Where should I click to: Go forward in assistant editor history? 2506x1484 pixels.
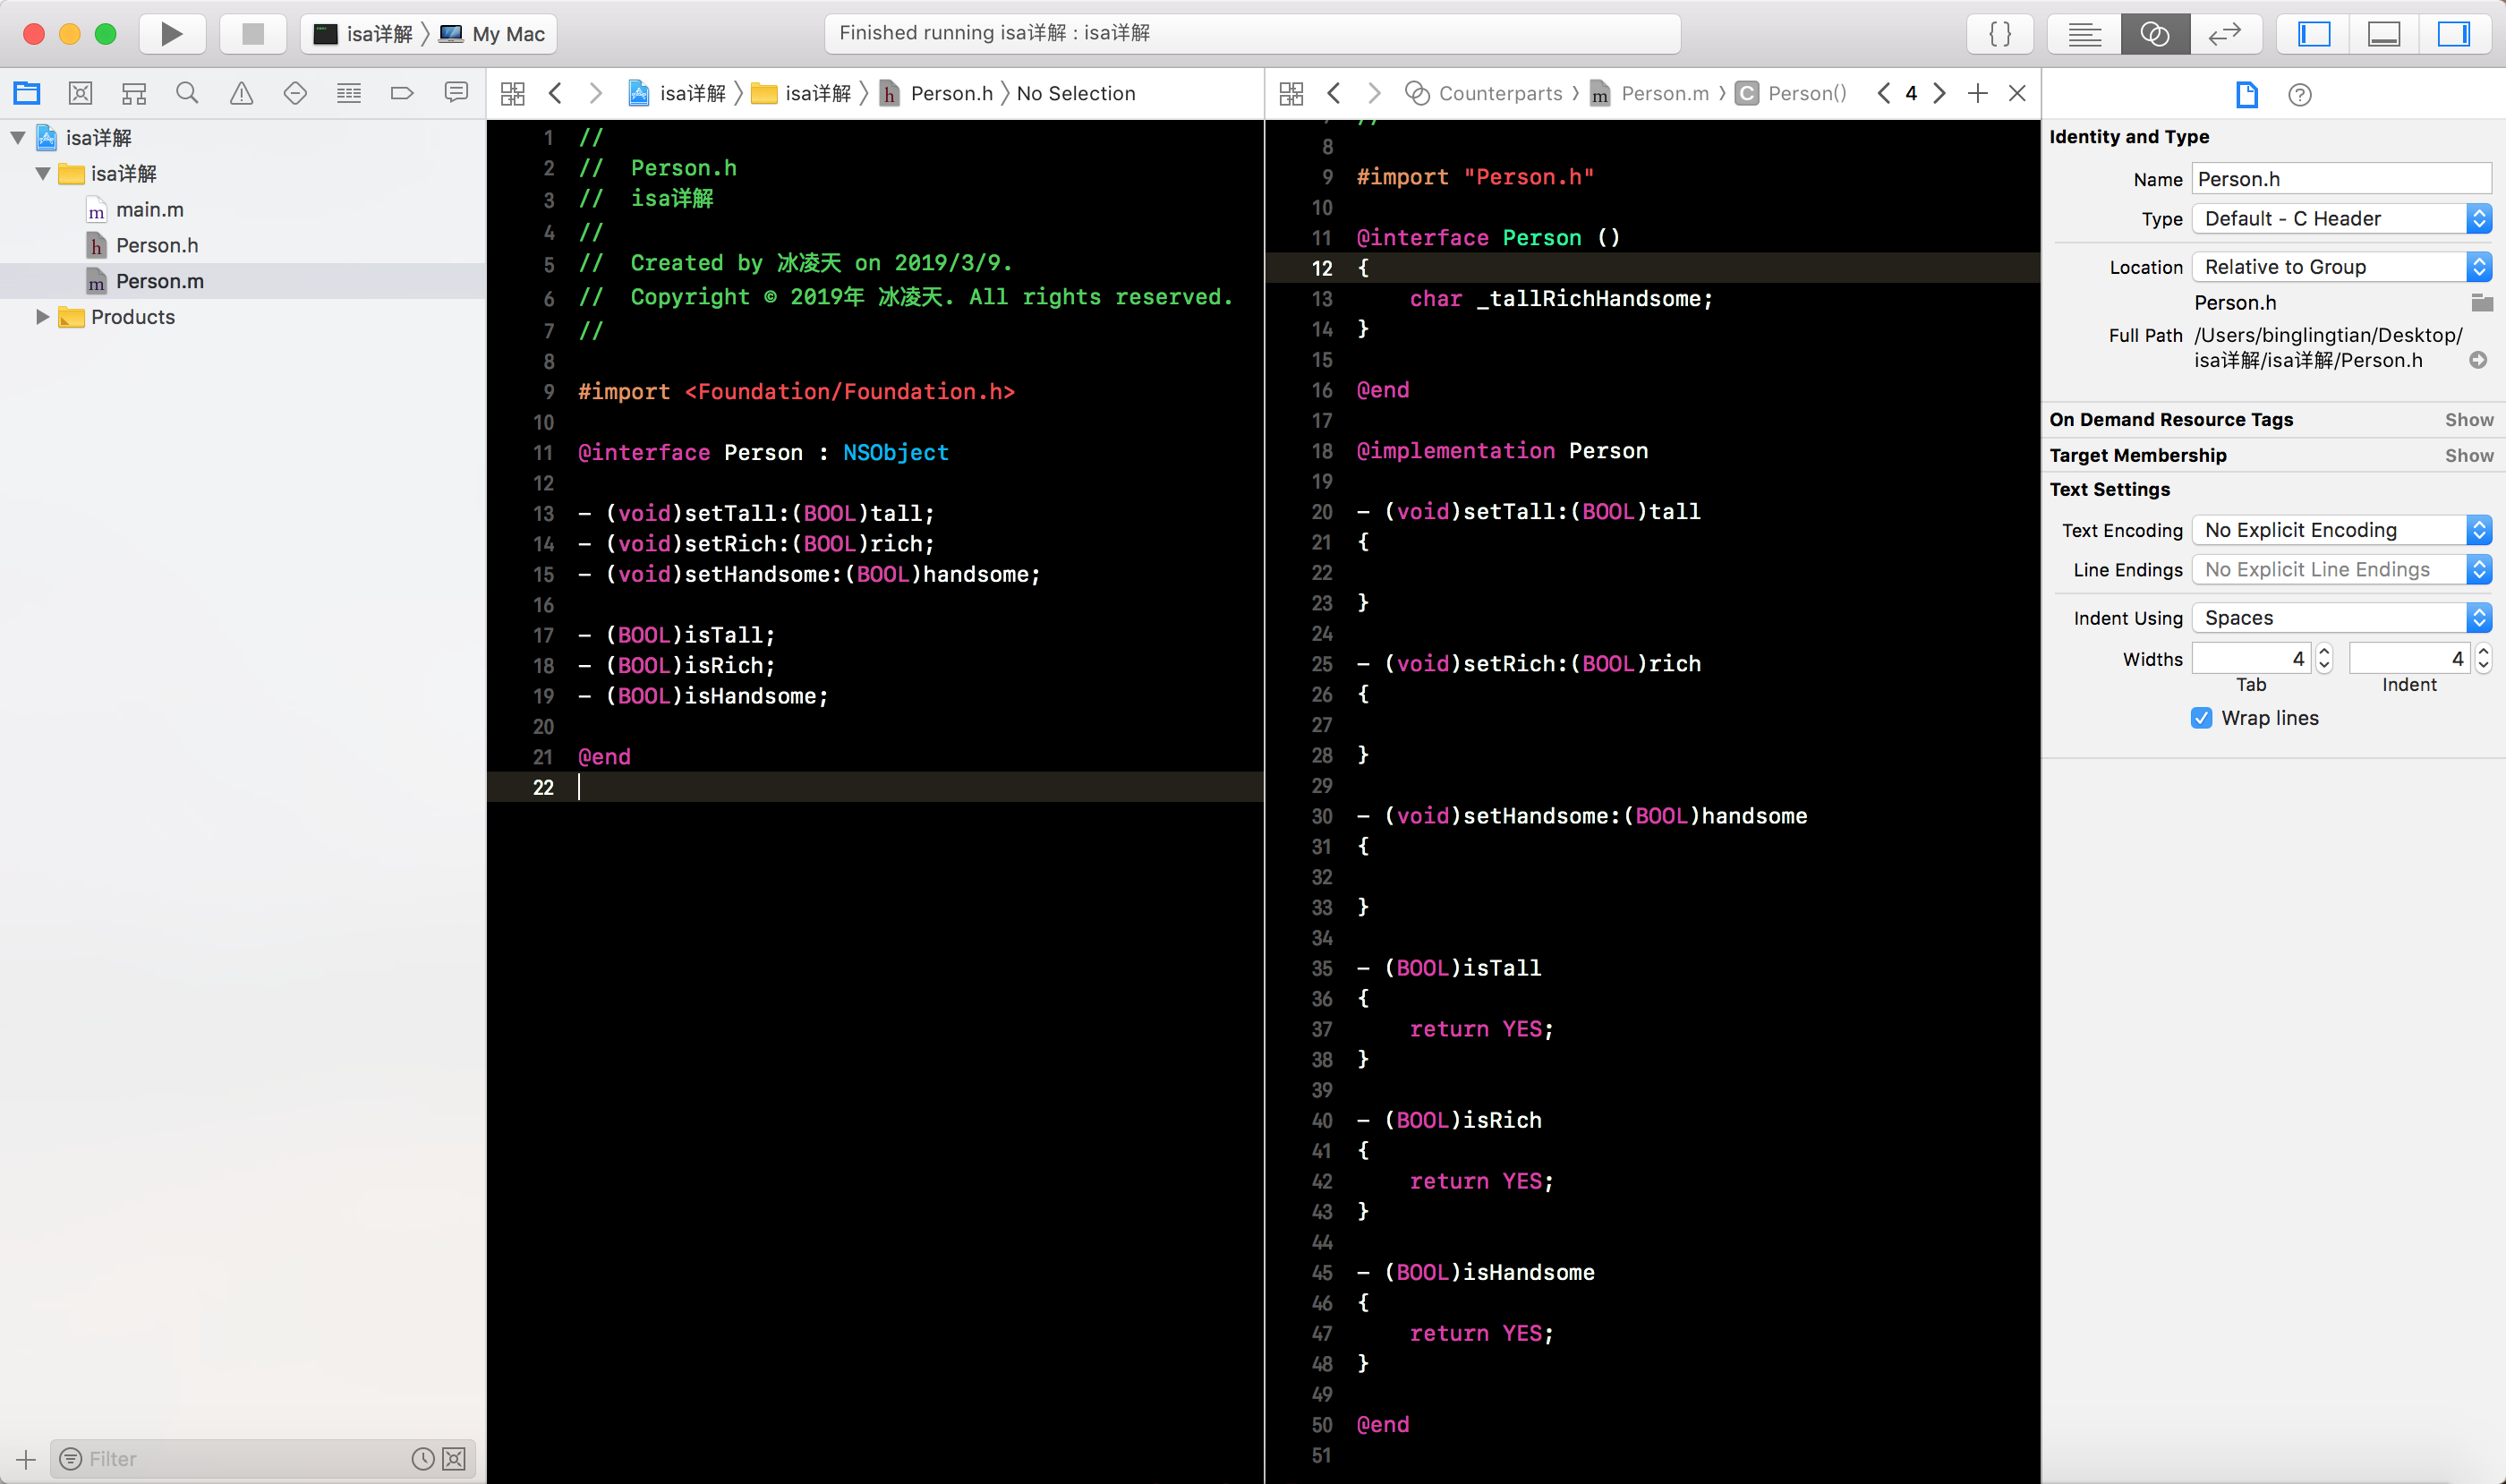[x=1374, y=93]
